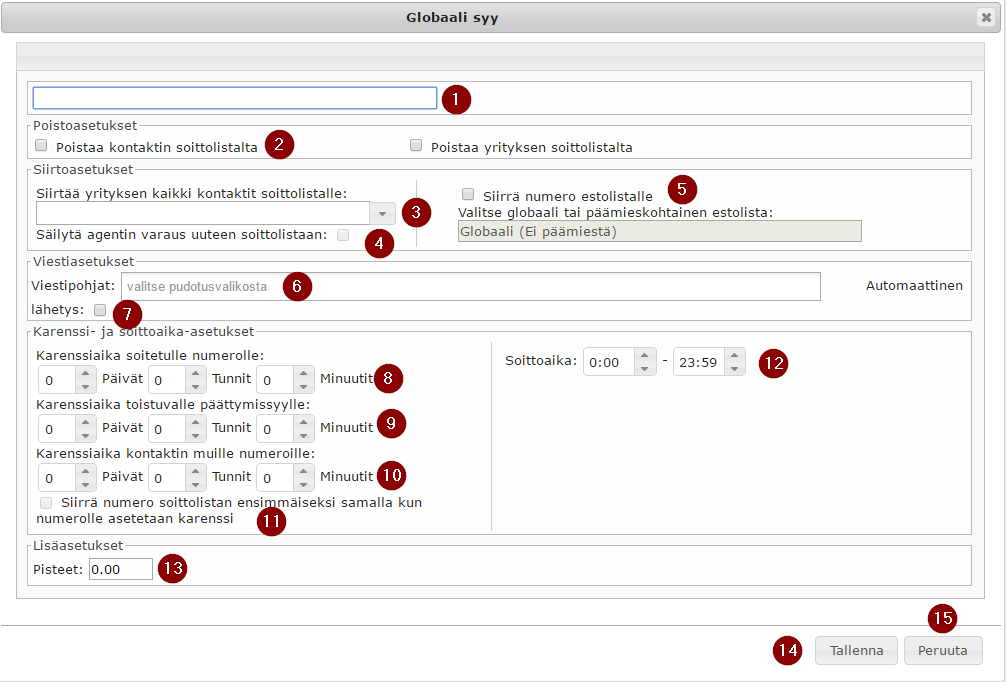Decrease Päivät for toistuvalle päättymissyylle karenssi
Viewport: 1006px width, 682px height.
[x=85, y=435]
